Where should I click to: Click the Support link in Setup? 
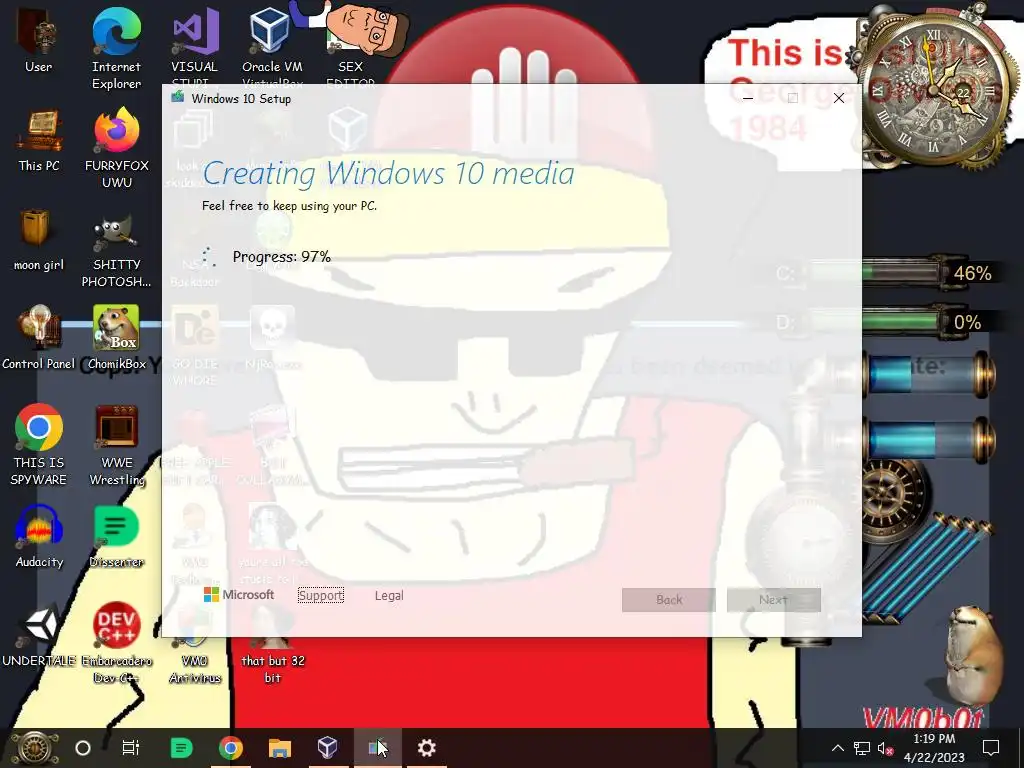321,596
